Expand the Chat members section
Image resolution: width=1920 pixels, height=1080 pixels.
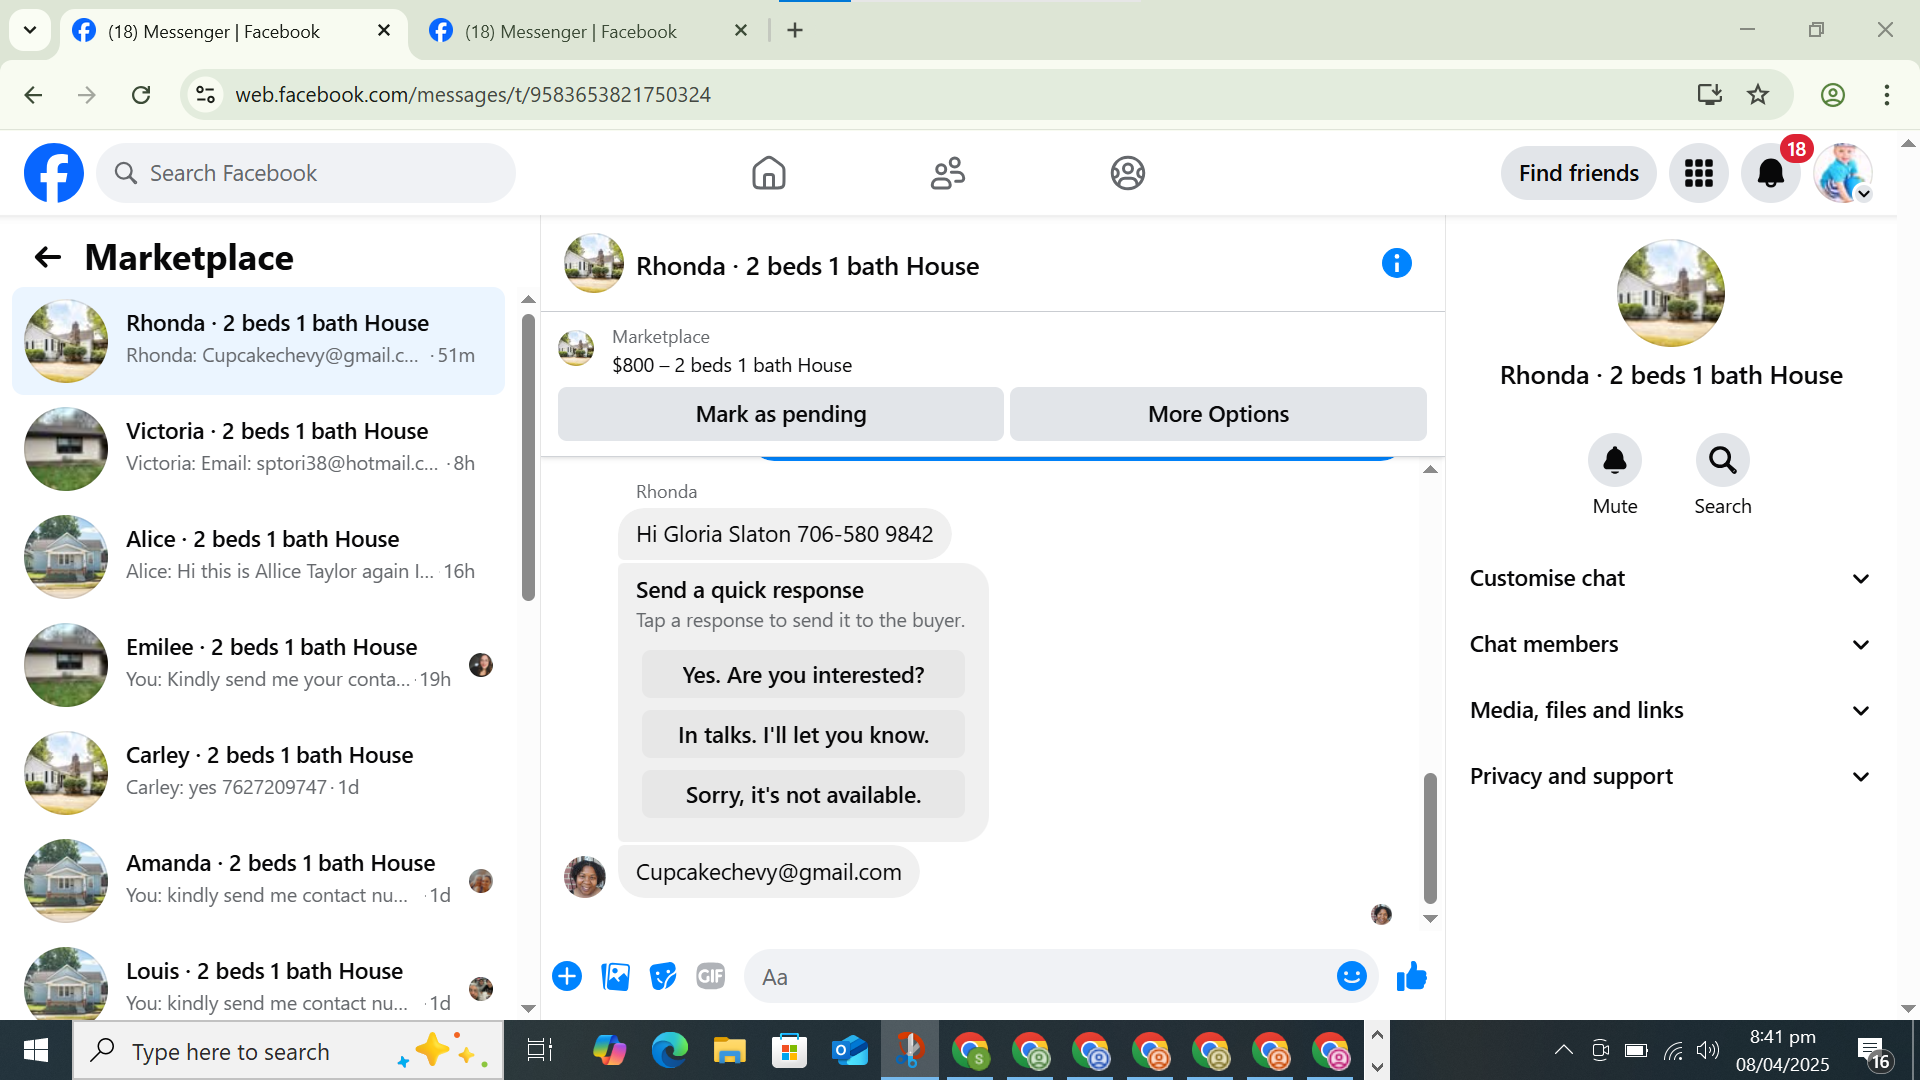(x=1670, y=644)
